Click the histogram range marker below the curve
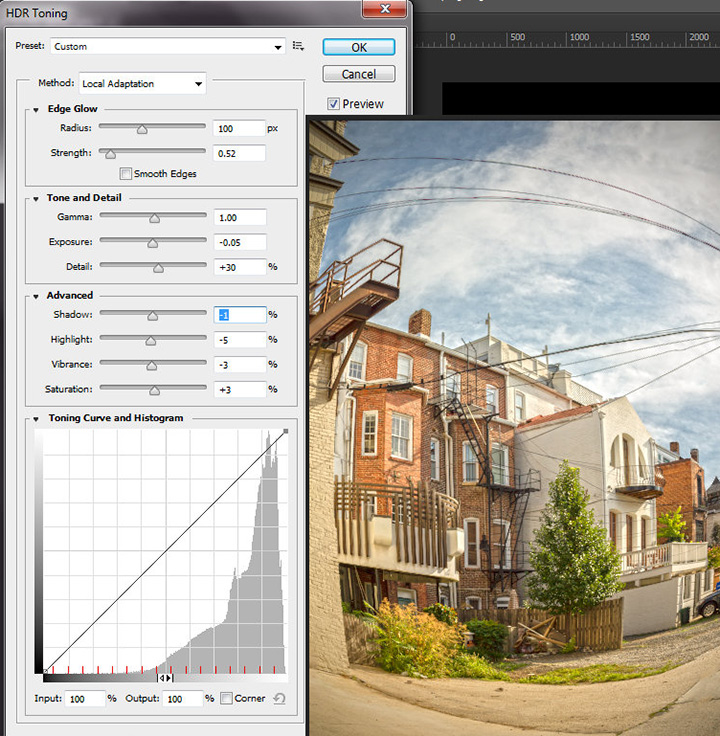The width and height of the screenshot is (720, 736). (166, 678)
